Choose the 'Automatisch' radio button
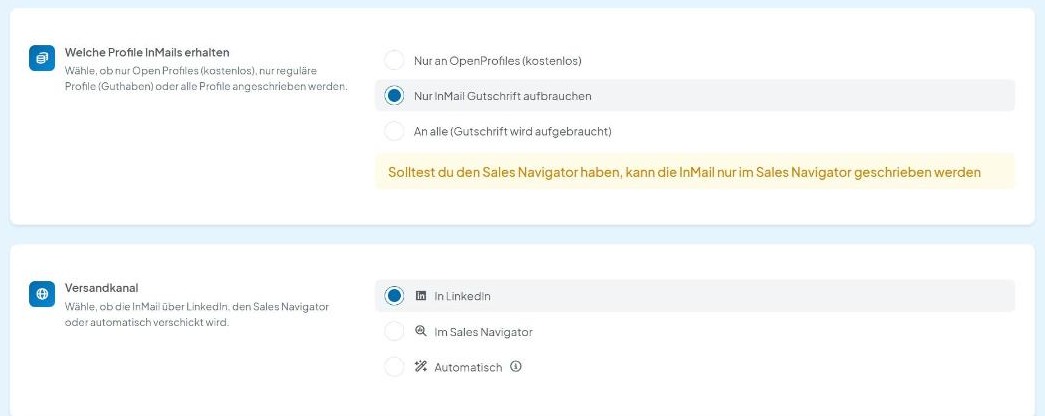1045x416 pixels. pyautogui.click(x=394, y=367)
